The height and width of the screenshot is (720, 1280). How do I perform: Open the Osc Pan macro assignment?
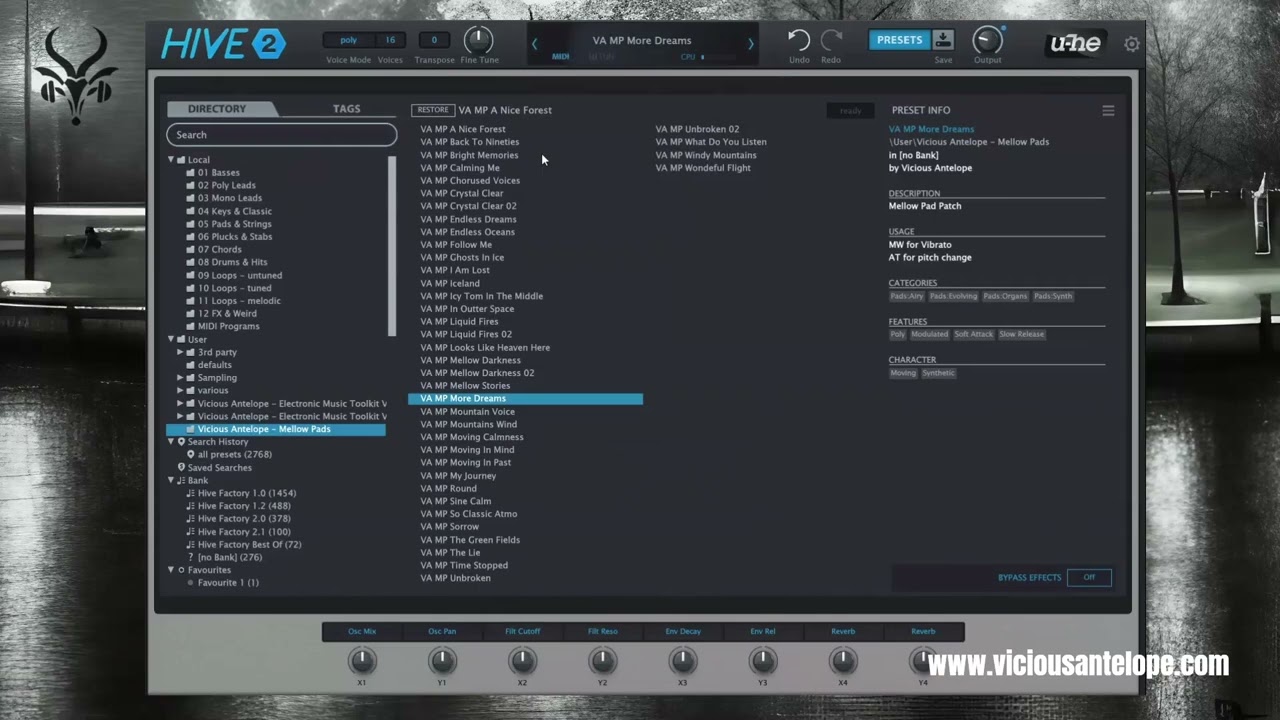(x=442, y=632)
